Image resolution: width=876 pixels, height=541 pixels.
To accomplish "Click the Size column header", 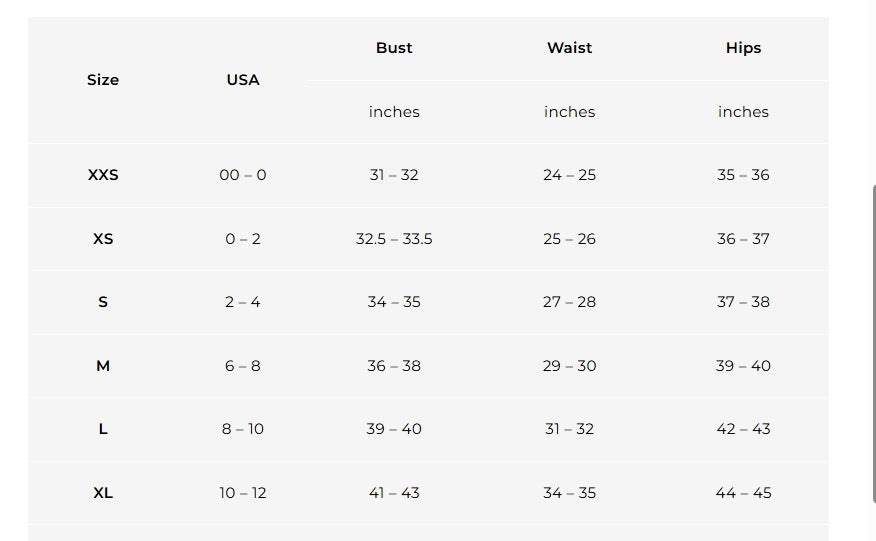I will point(103,80).
